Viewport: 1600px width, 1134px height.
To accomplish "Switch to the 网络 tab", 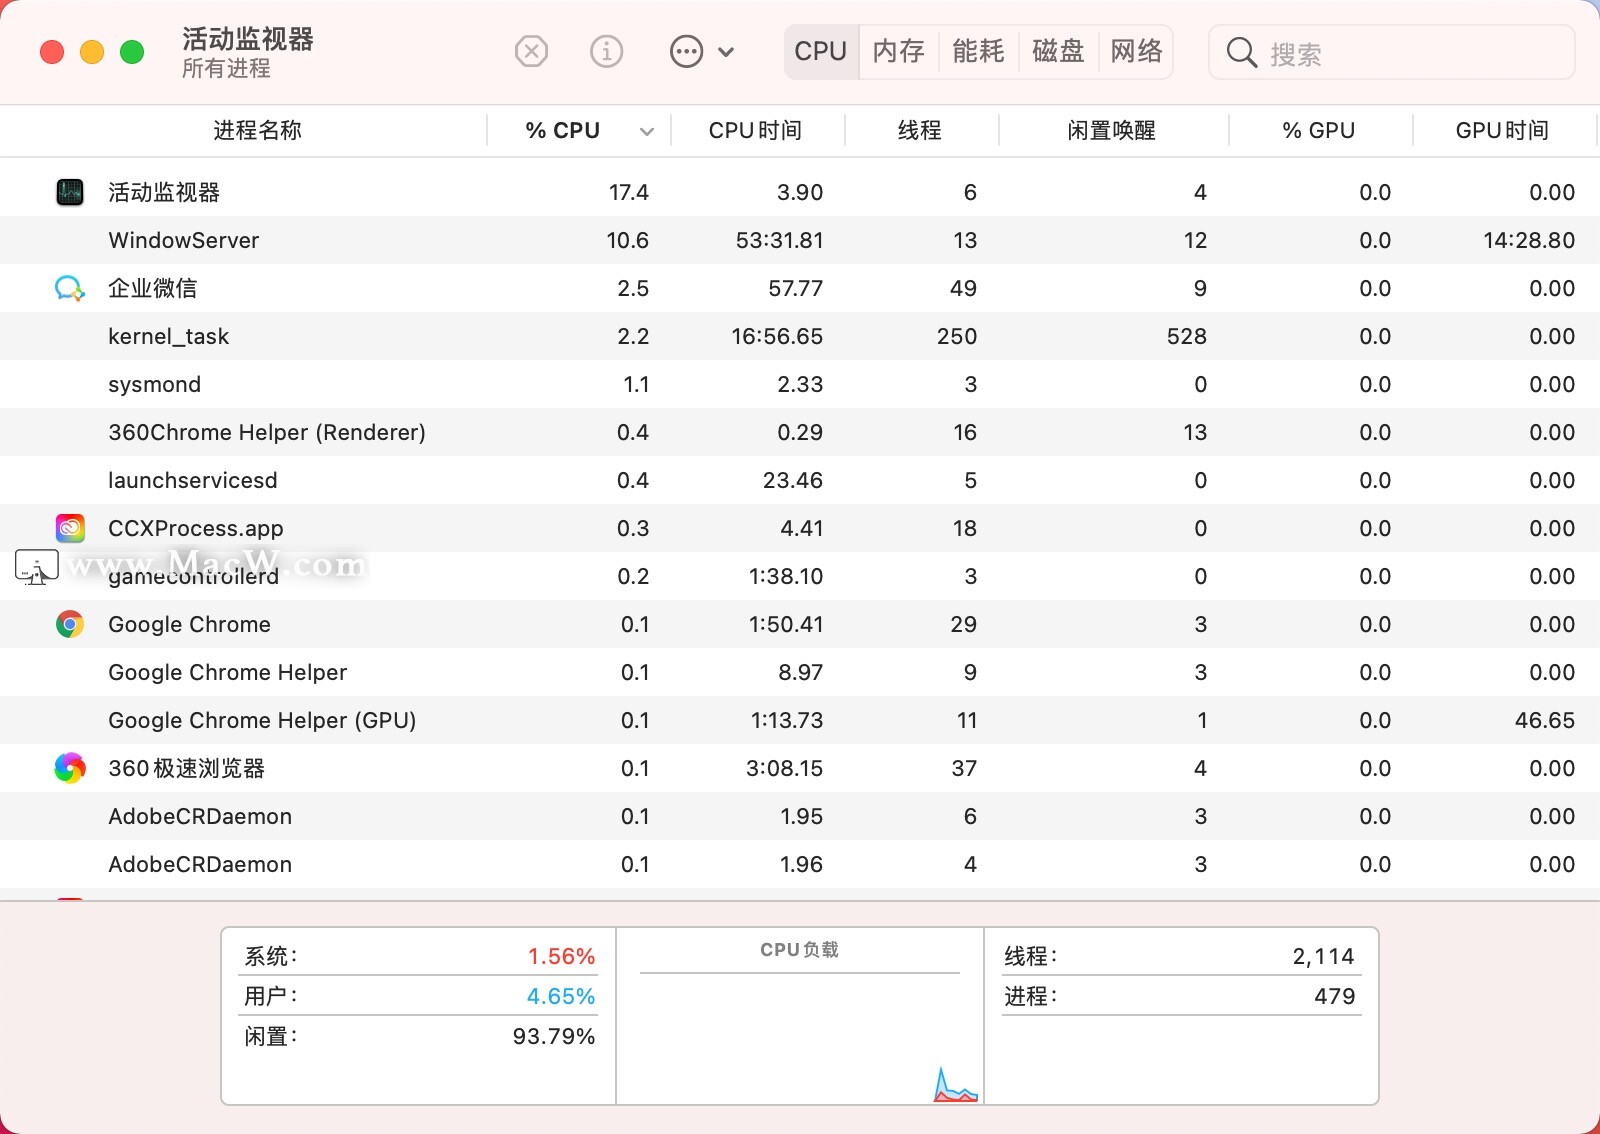I will click(x=1136, y=51).
